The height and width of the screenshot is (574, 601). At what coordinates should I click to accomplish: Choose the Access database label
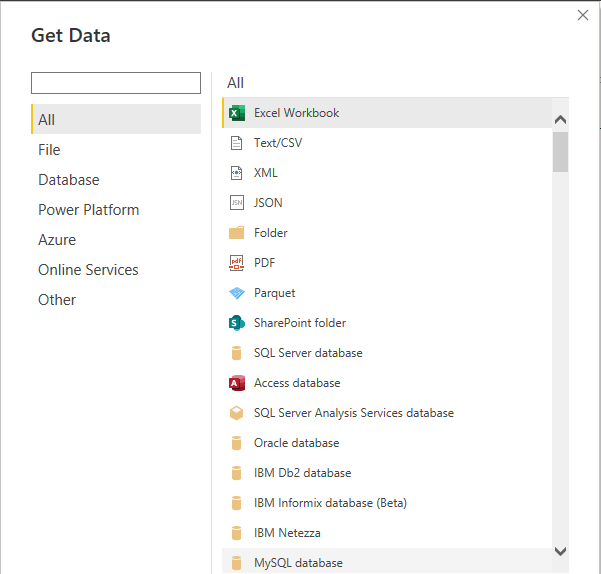pyautogui.click(x=297, y=383)
